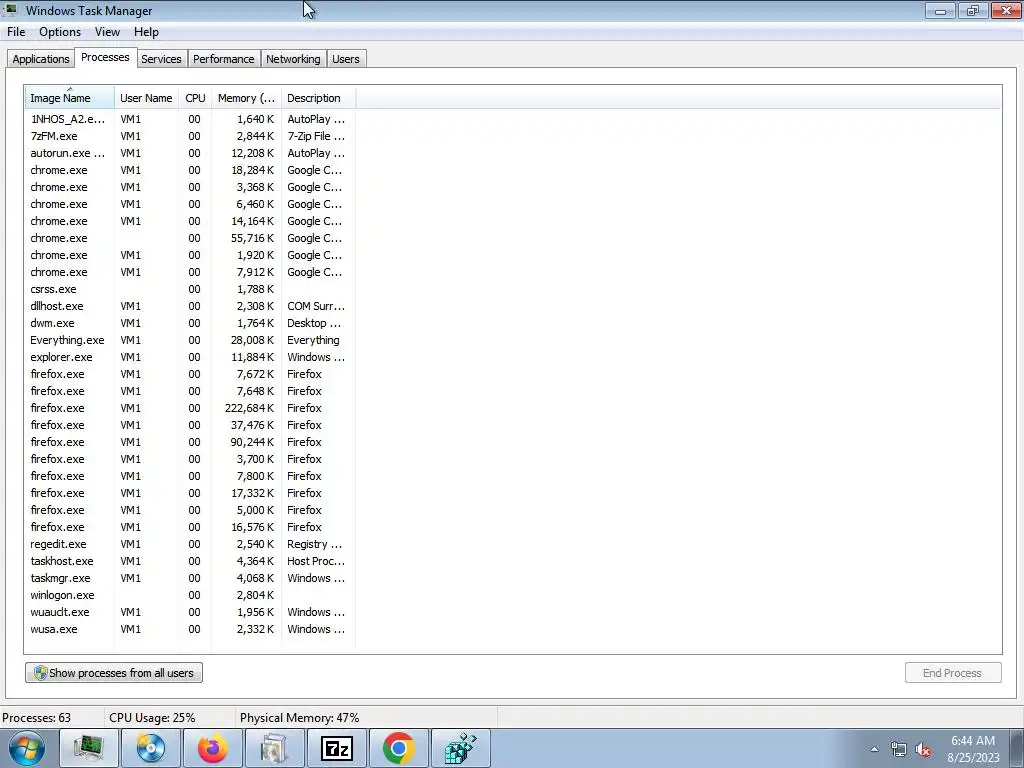This screenshot has width=1024, height=768.
Task: Open the View menu
Action: pyautogui.click(x=107, y=32)
